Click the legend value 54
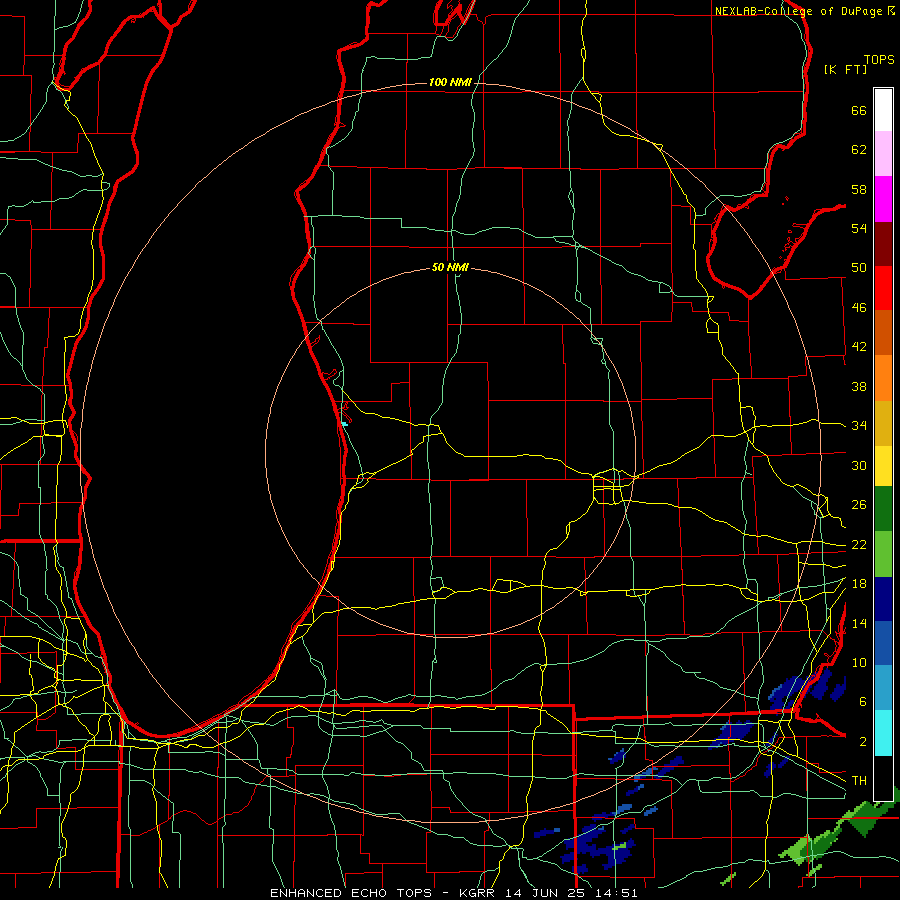Image resolution: width=900 pixels, height=900 pixels. point(859,229)
